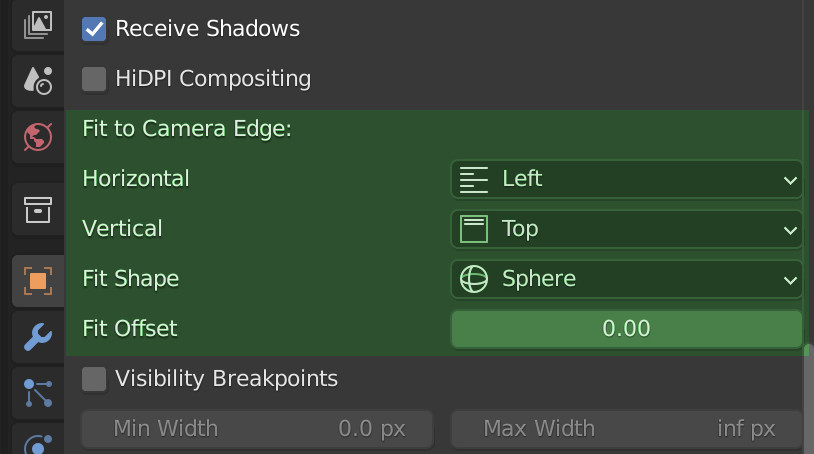Open the World properties tab

38,137
